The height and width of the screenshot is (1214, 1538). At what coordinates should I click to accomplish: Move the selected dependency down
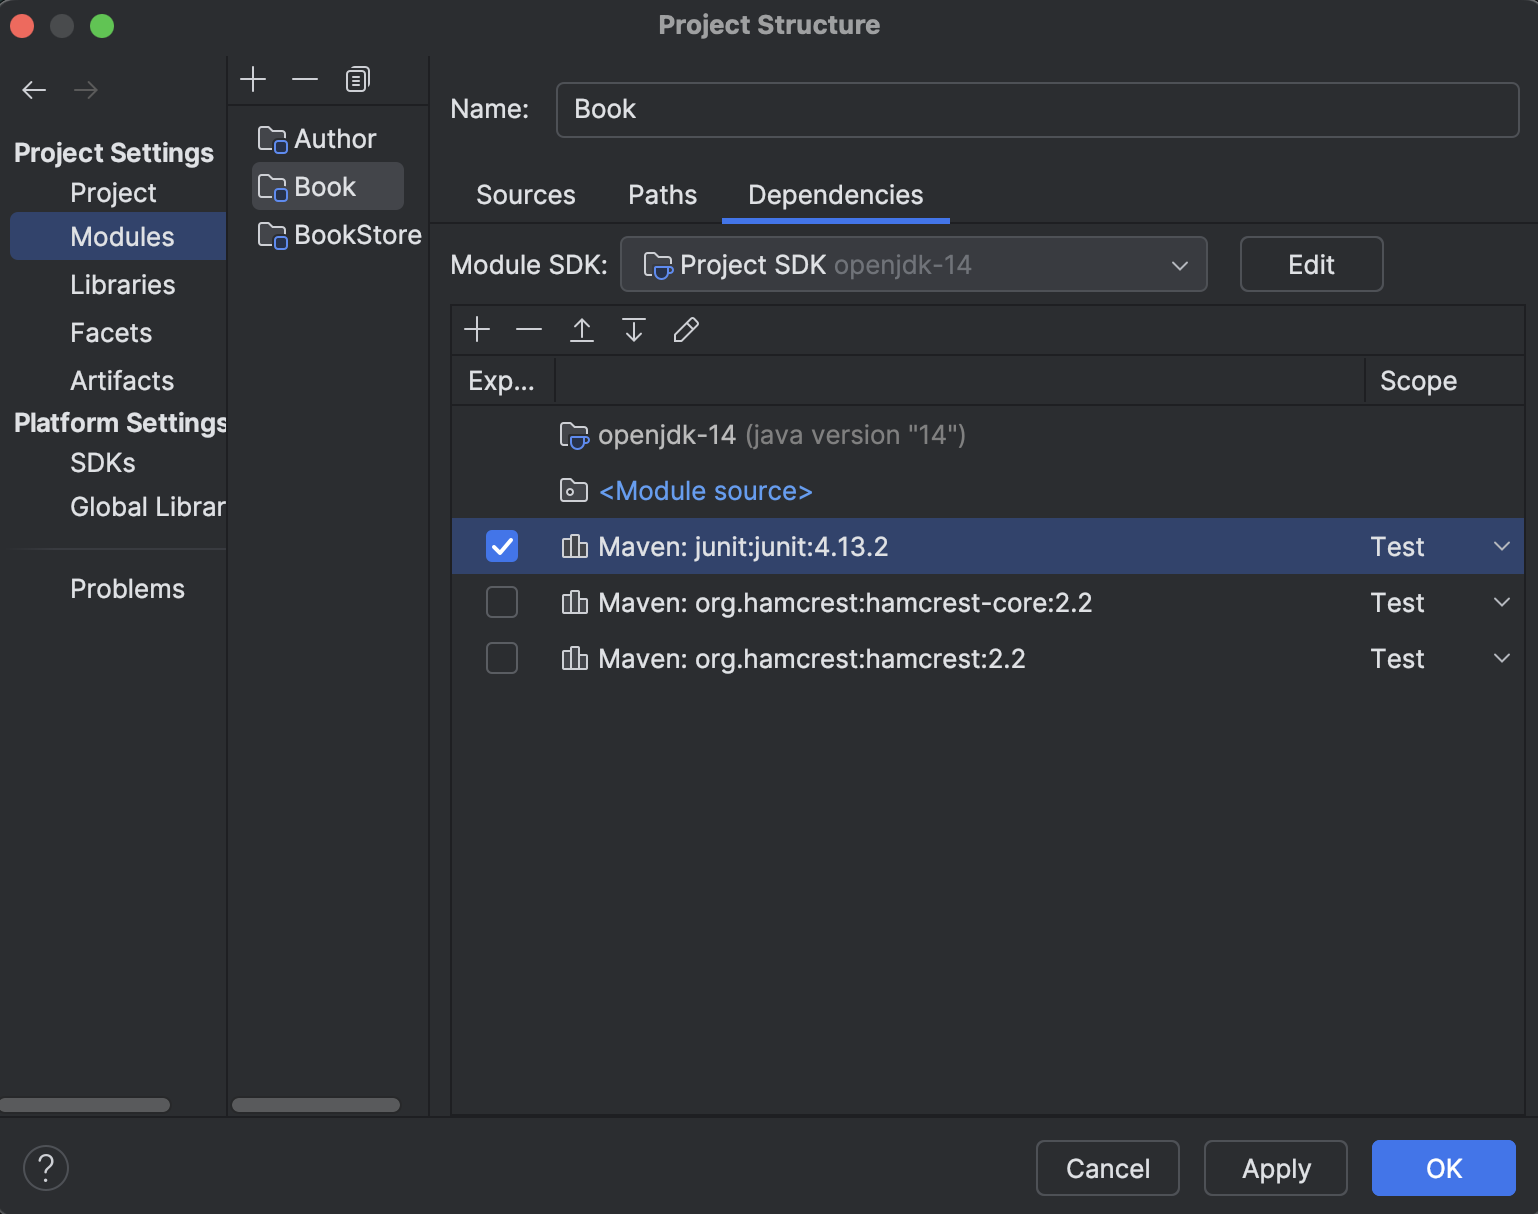coord(633,329)
